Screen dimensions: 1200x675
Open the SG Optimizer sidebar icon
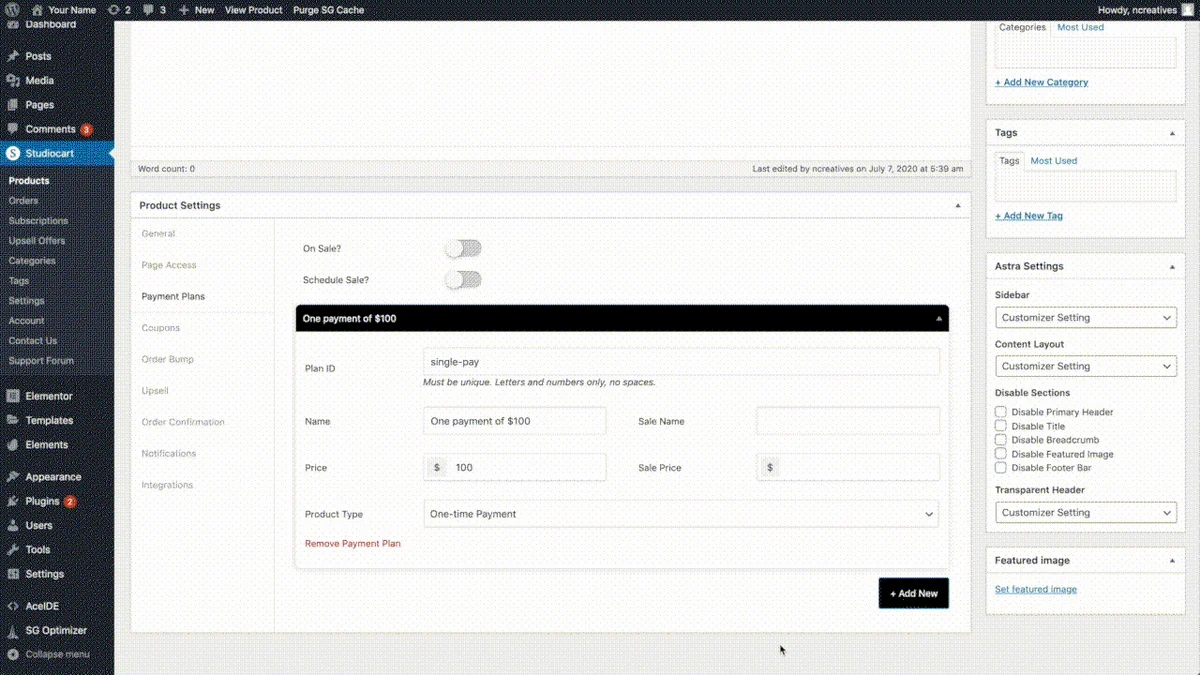click(x=13, y=630)
